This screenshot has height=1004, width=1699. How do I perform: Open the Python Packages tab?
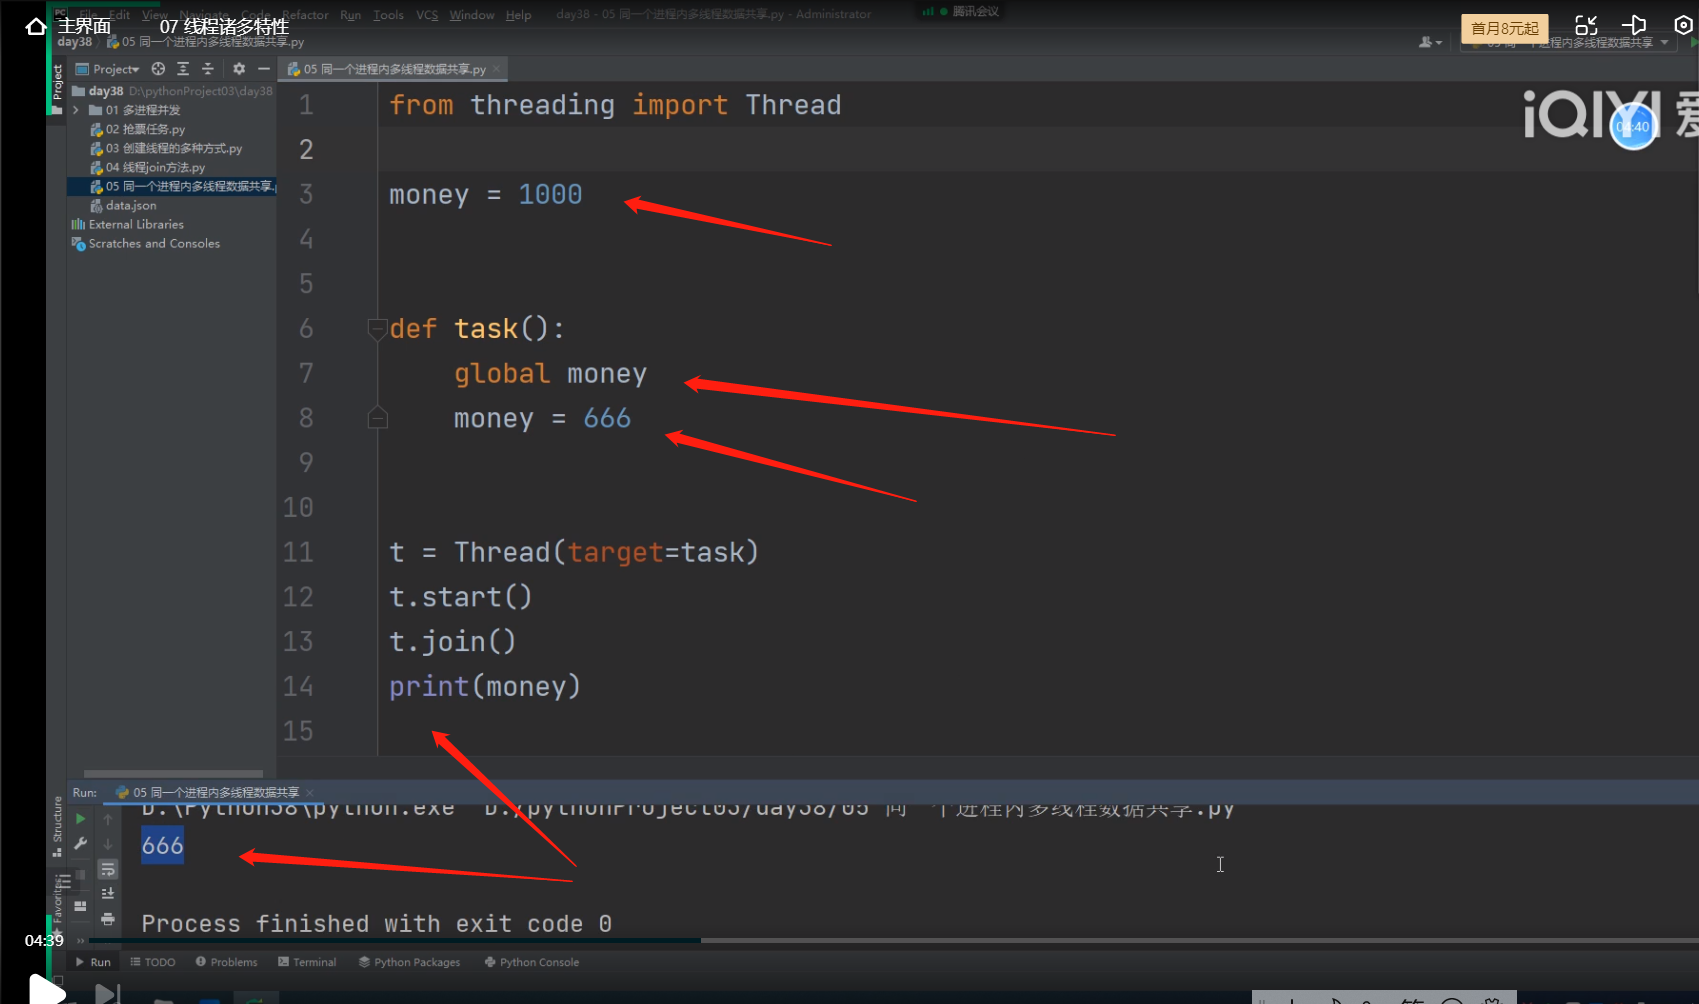tap(410, 962)
